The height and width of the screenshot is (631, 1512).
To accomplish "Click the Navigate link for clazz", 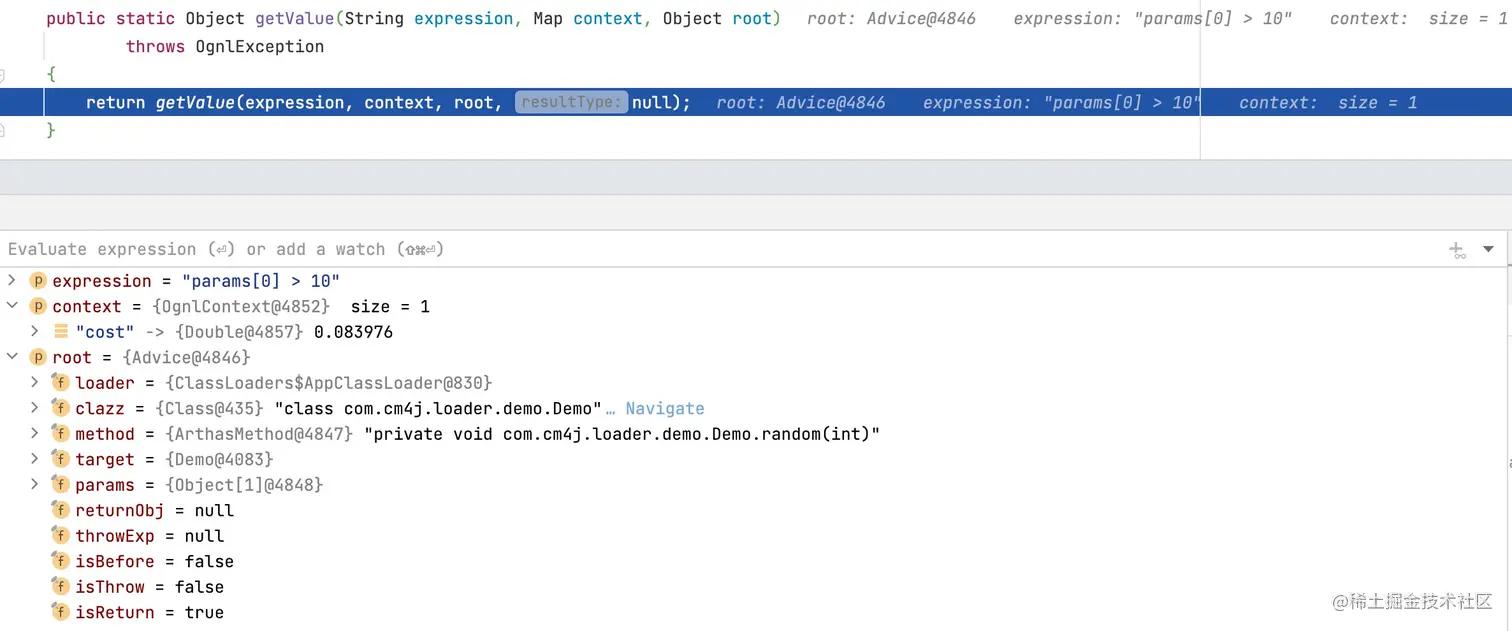I will (x=664, y=408).
